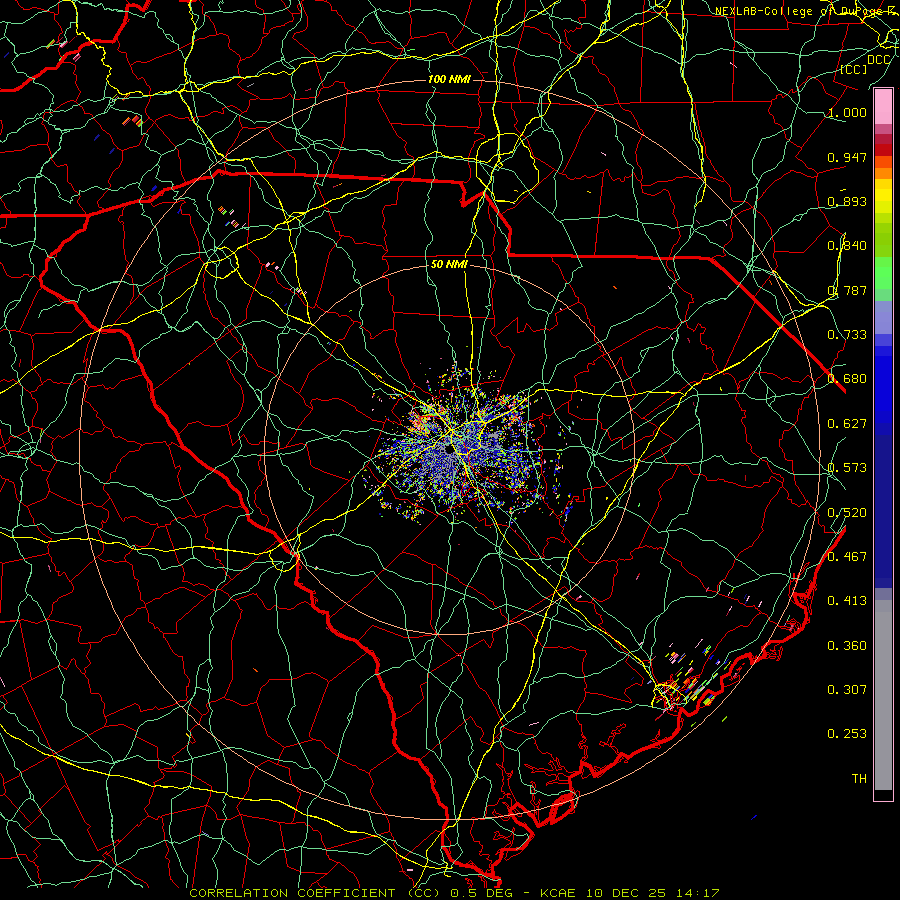The height and width of the screenshot is (900, 900).
Task: Click the 0.627 legend value
Action: [847, 424]
